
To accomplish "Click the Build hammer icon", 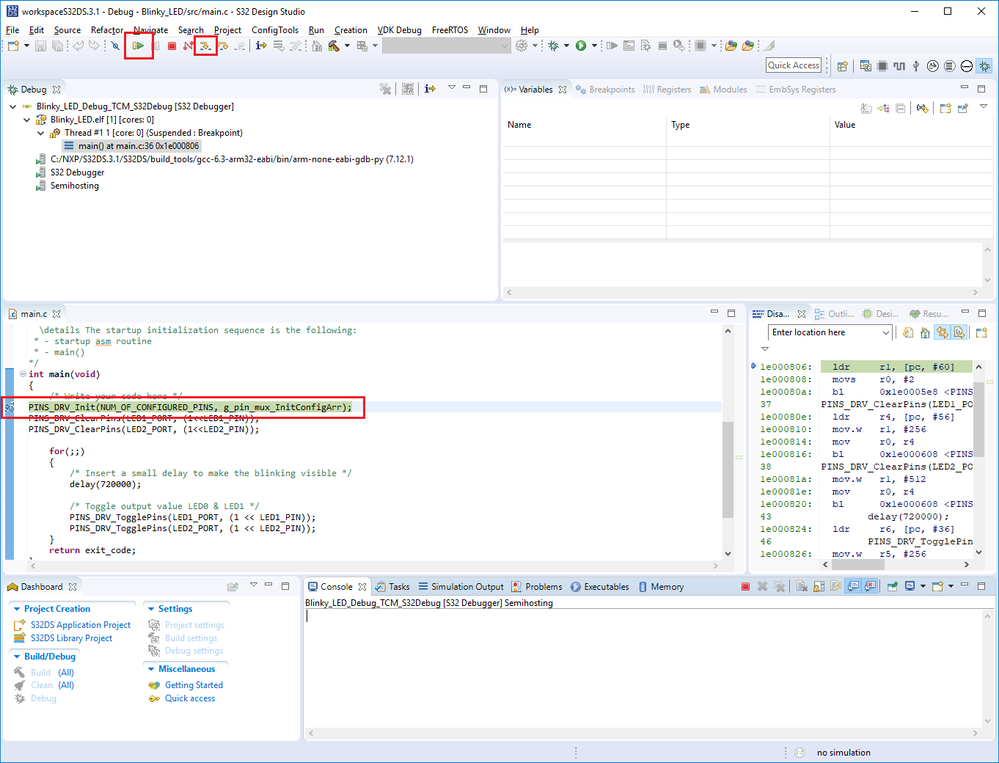I will (333, 46).
